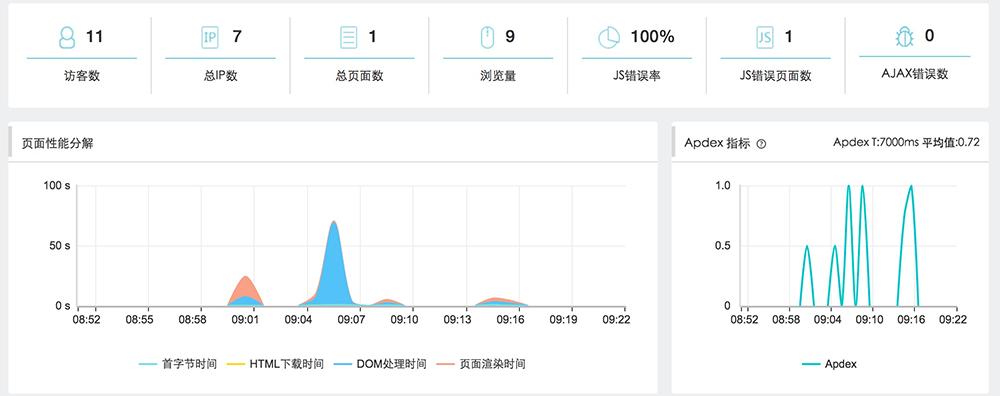Image resolution: width=1000 pixels, height=396 pixels.
Task: Toggle the 首字节时间 legend series
Action: (x=178, y=364)
